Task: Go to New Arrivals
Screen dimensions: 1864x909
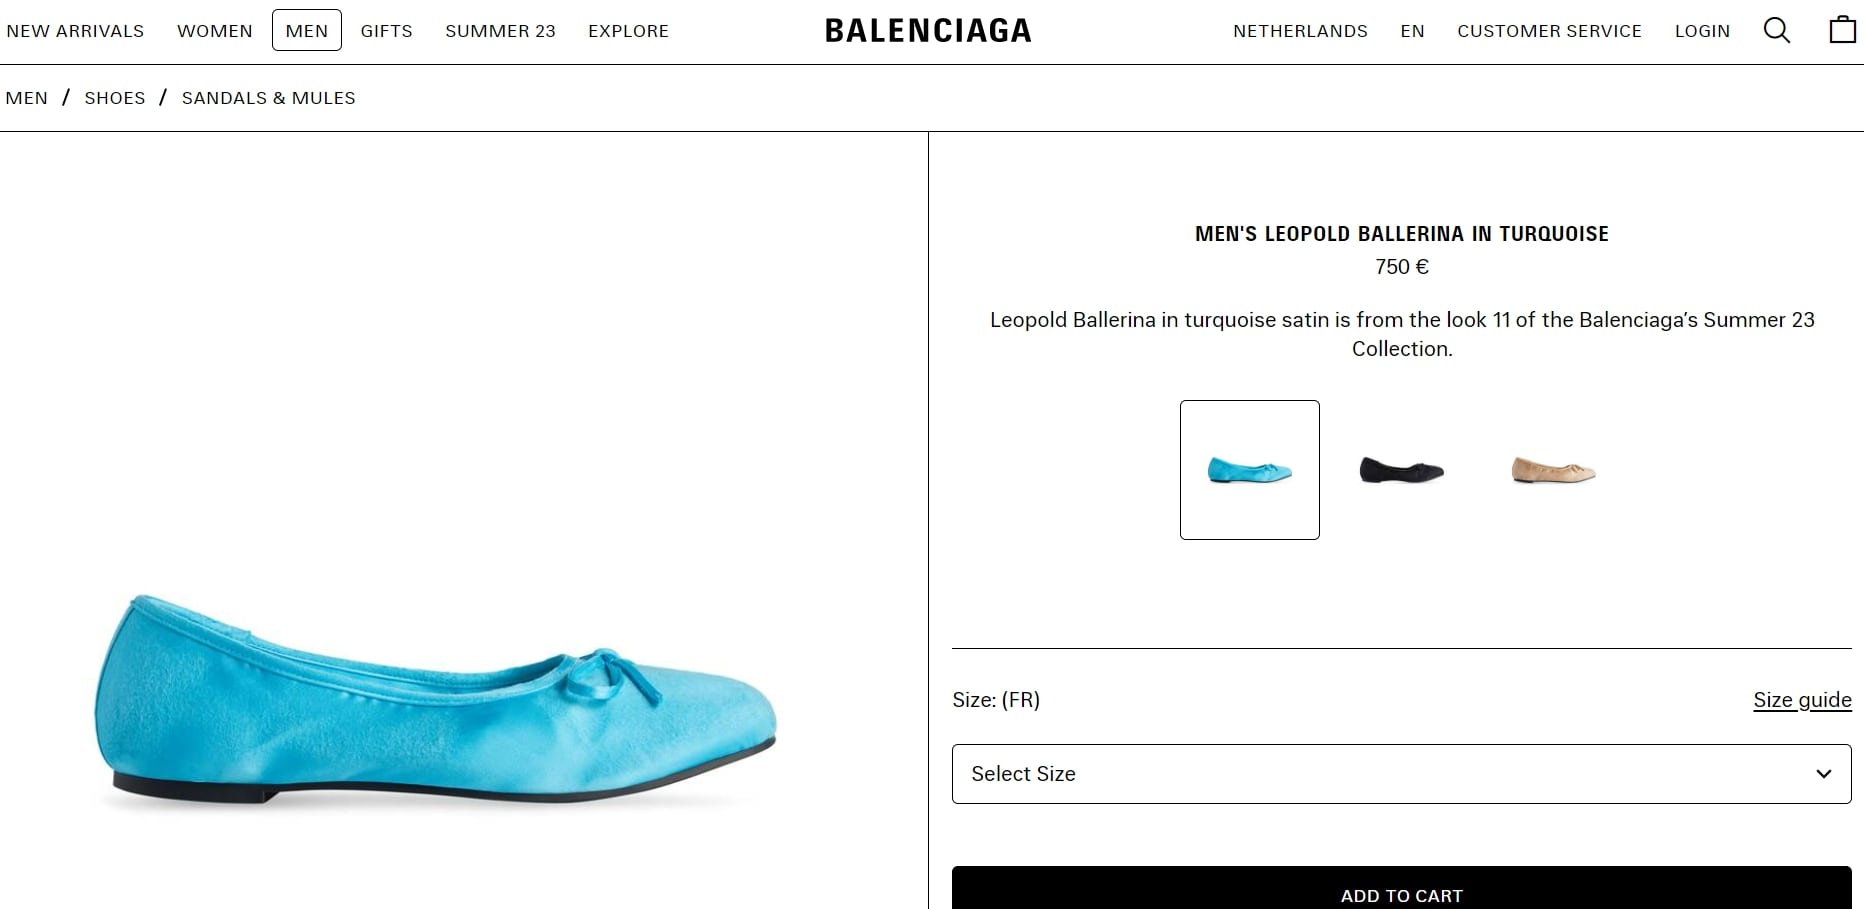Action: (x=75, y=31)
